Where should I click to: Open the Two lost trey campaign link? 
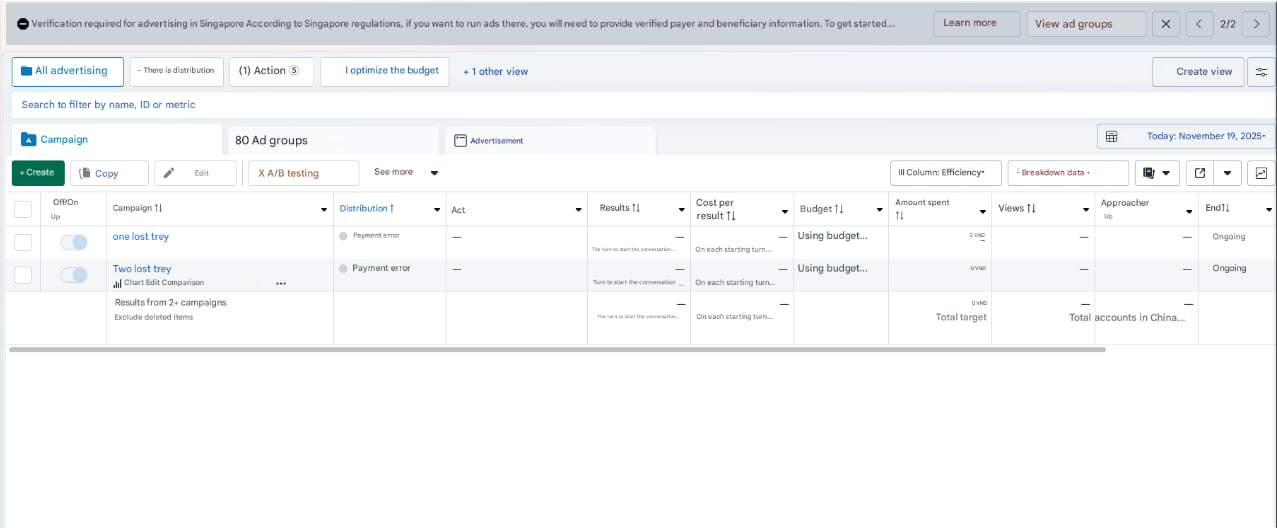142,269
